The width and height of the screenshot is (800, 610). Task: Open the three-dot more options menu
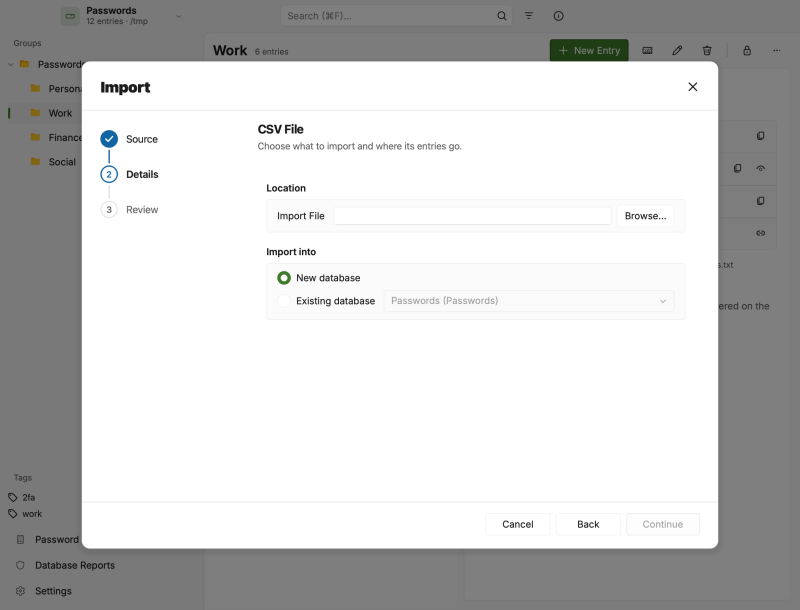(x=776, y=50)
